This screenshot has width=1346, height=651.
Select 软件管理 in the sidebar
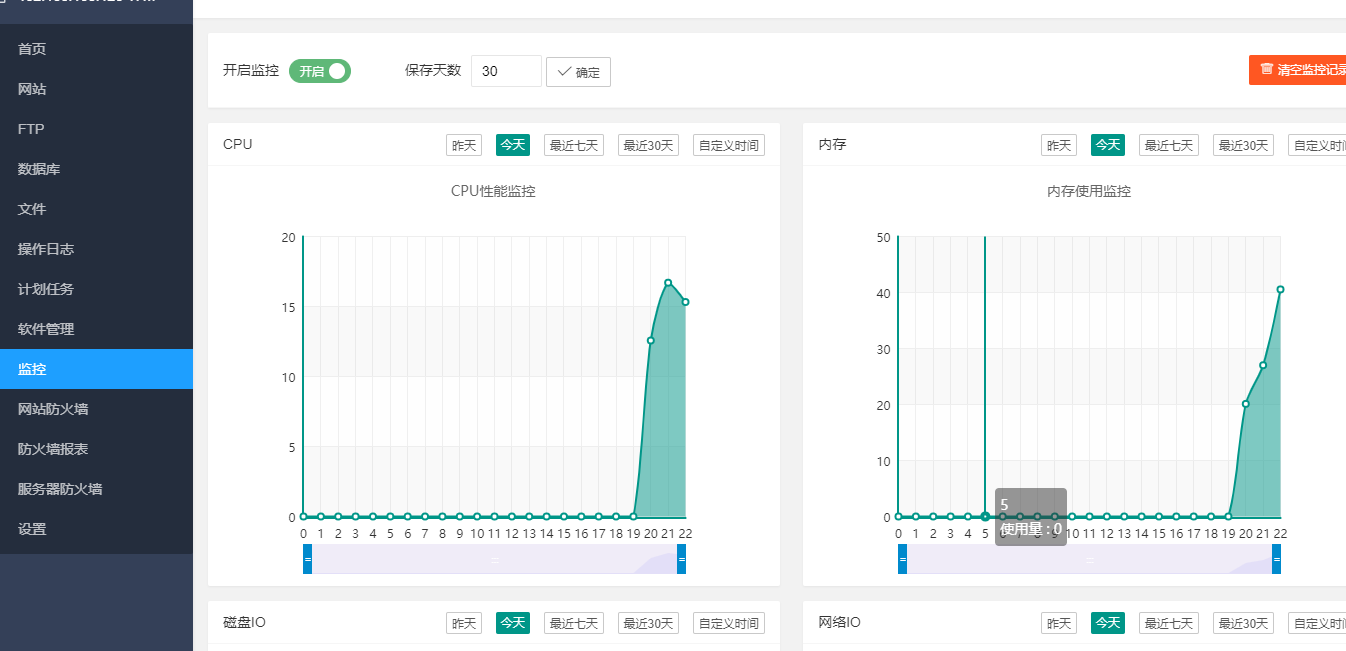tap(46, 329)
